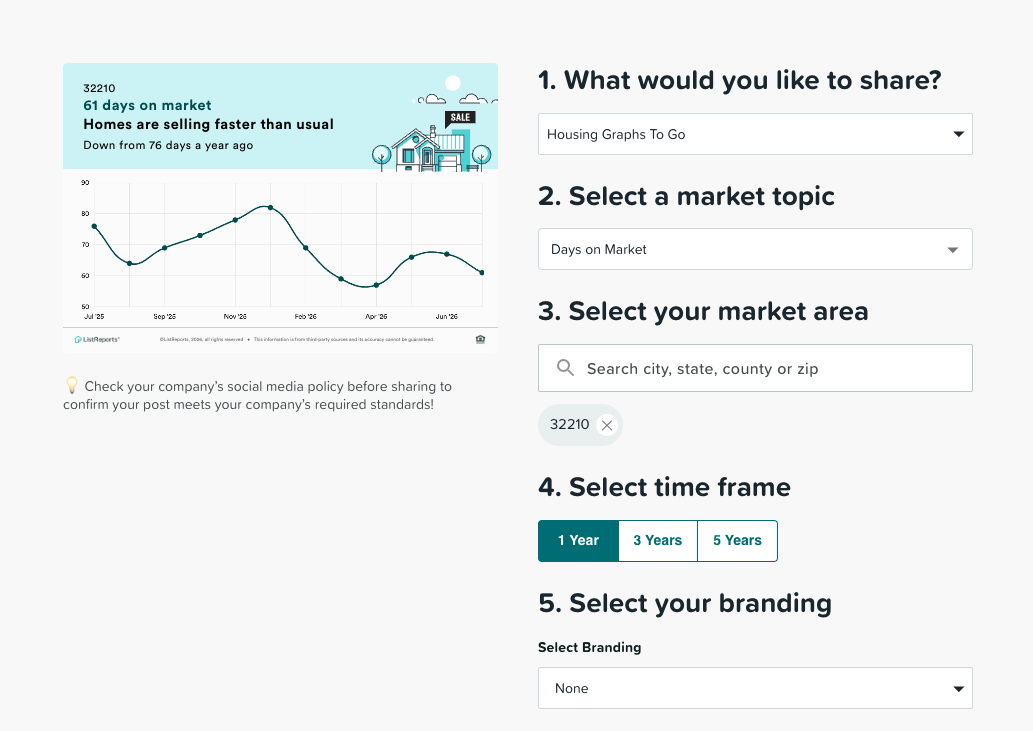
Task: Click the ListReports logo in graph footer
Action: [x=97, y=340]
